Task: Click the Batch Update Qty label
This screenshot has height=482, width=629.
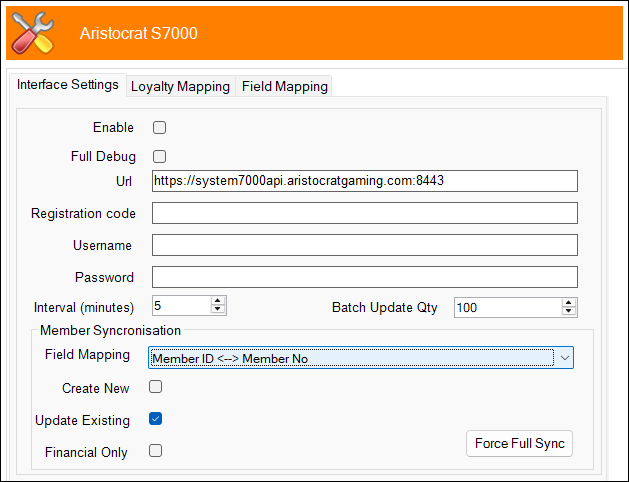Action: (x=385, y=308)
